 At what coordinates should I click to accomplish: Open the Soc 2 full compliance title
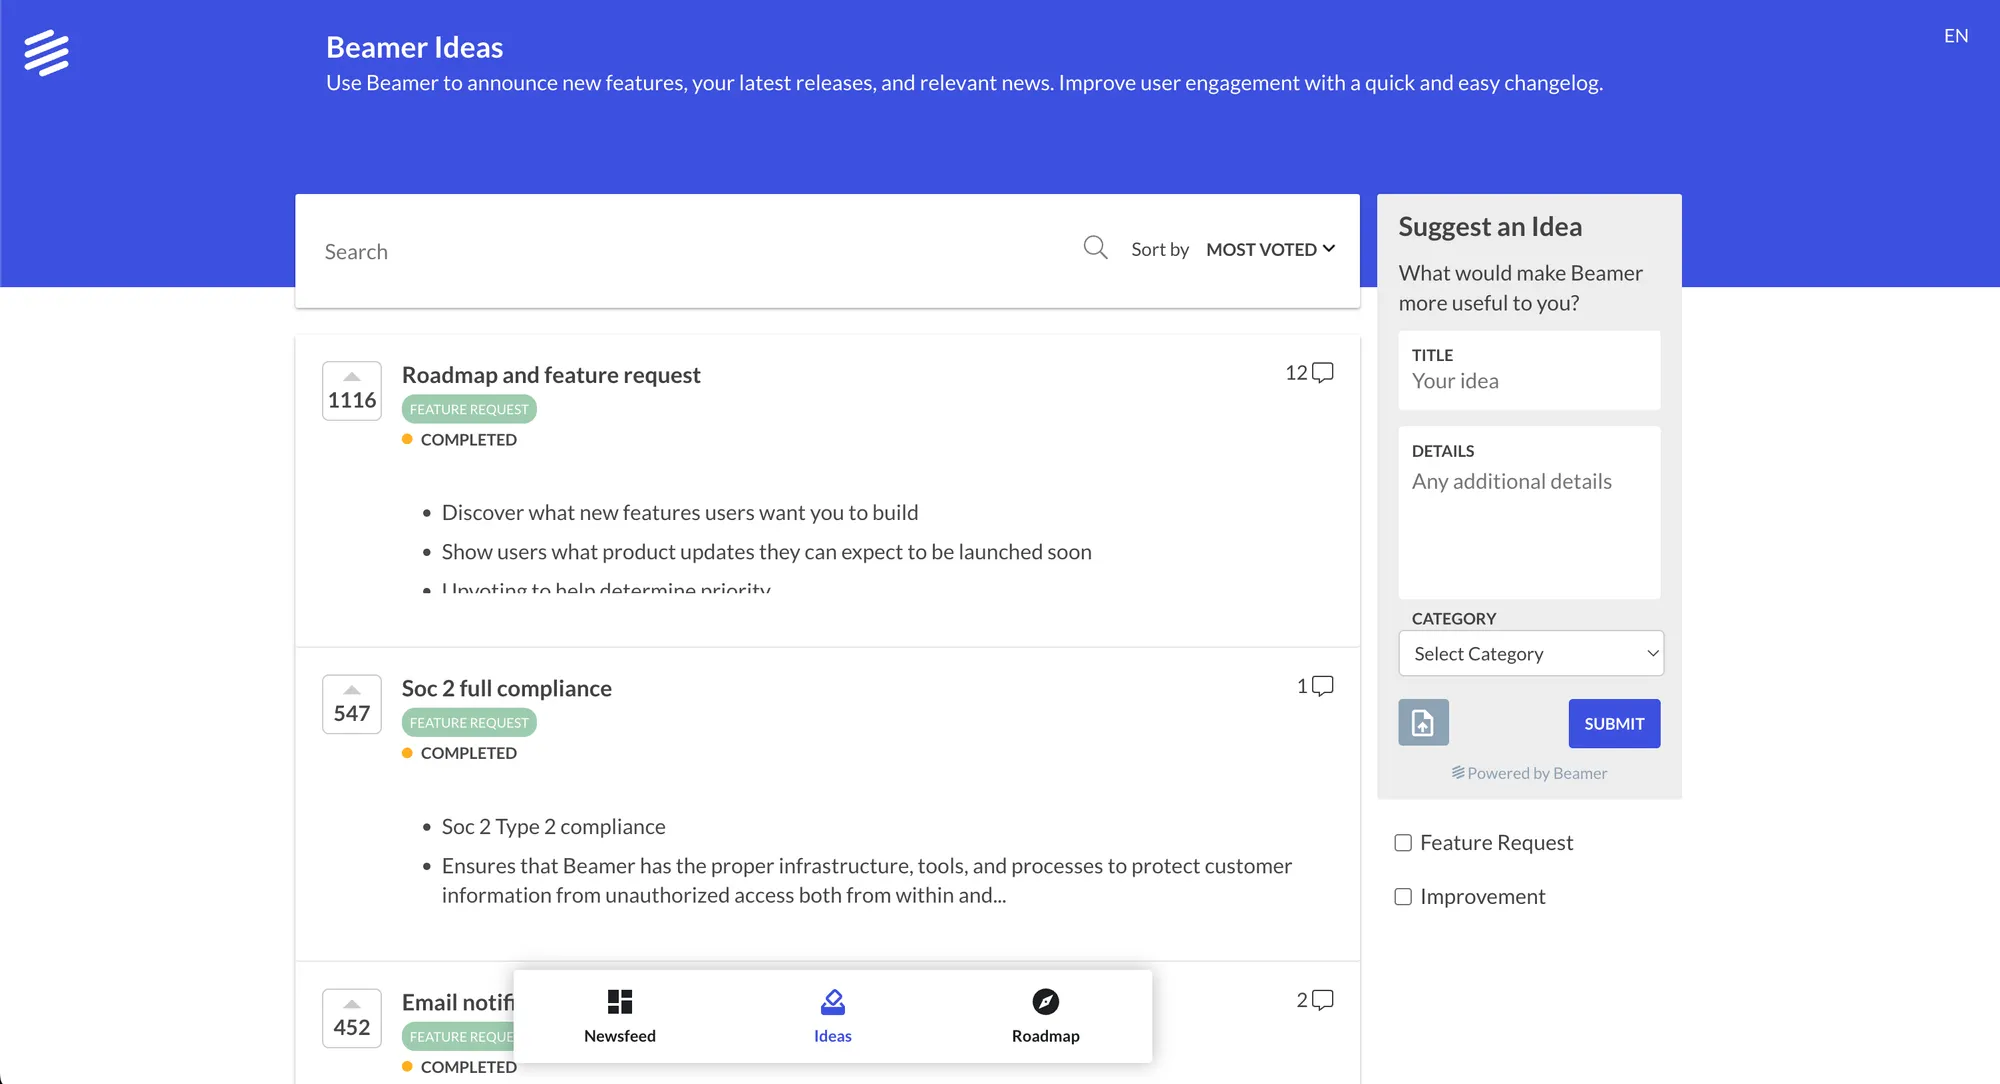[x=507, y=688]
